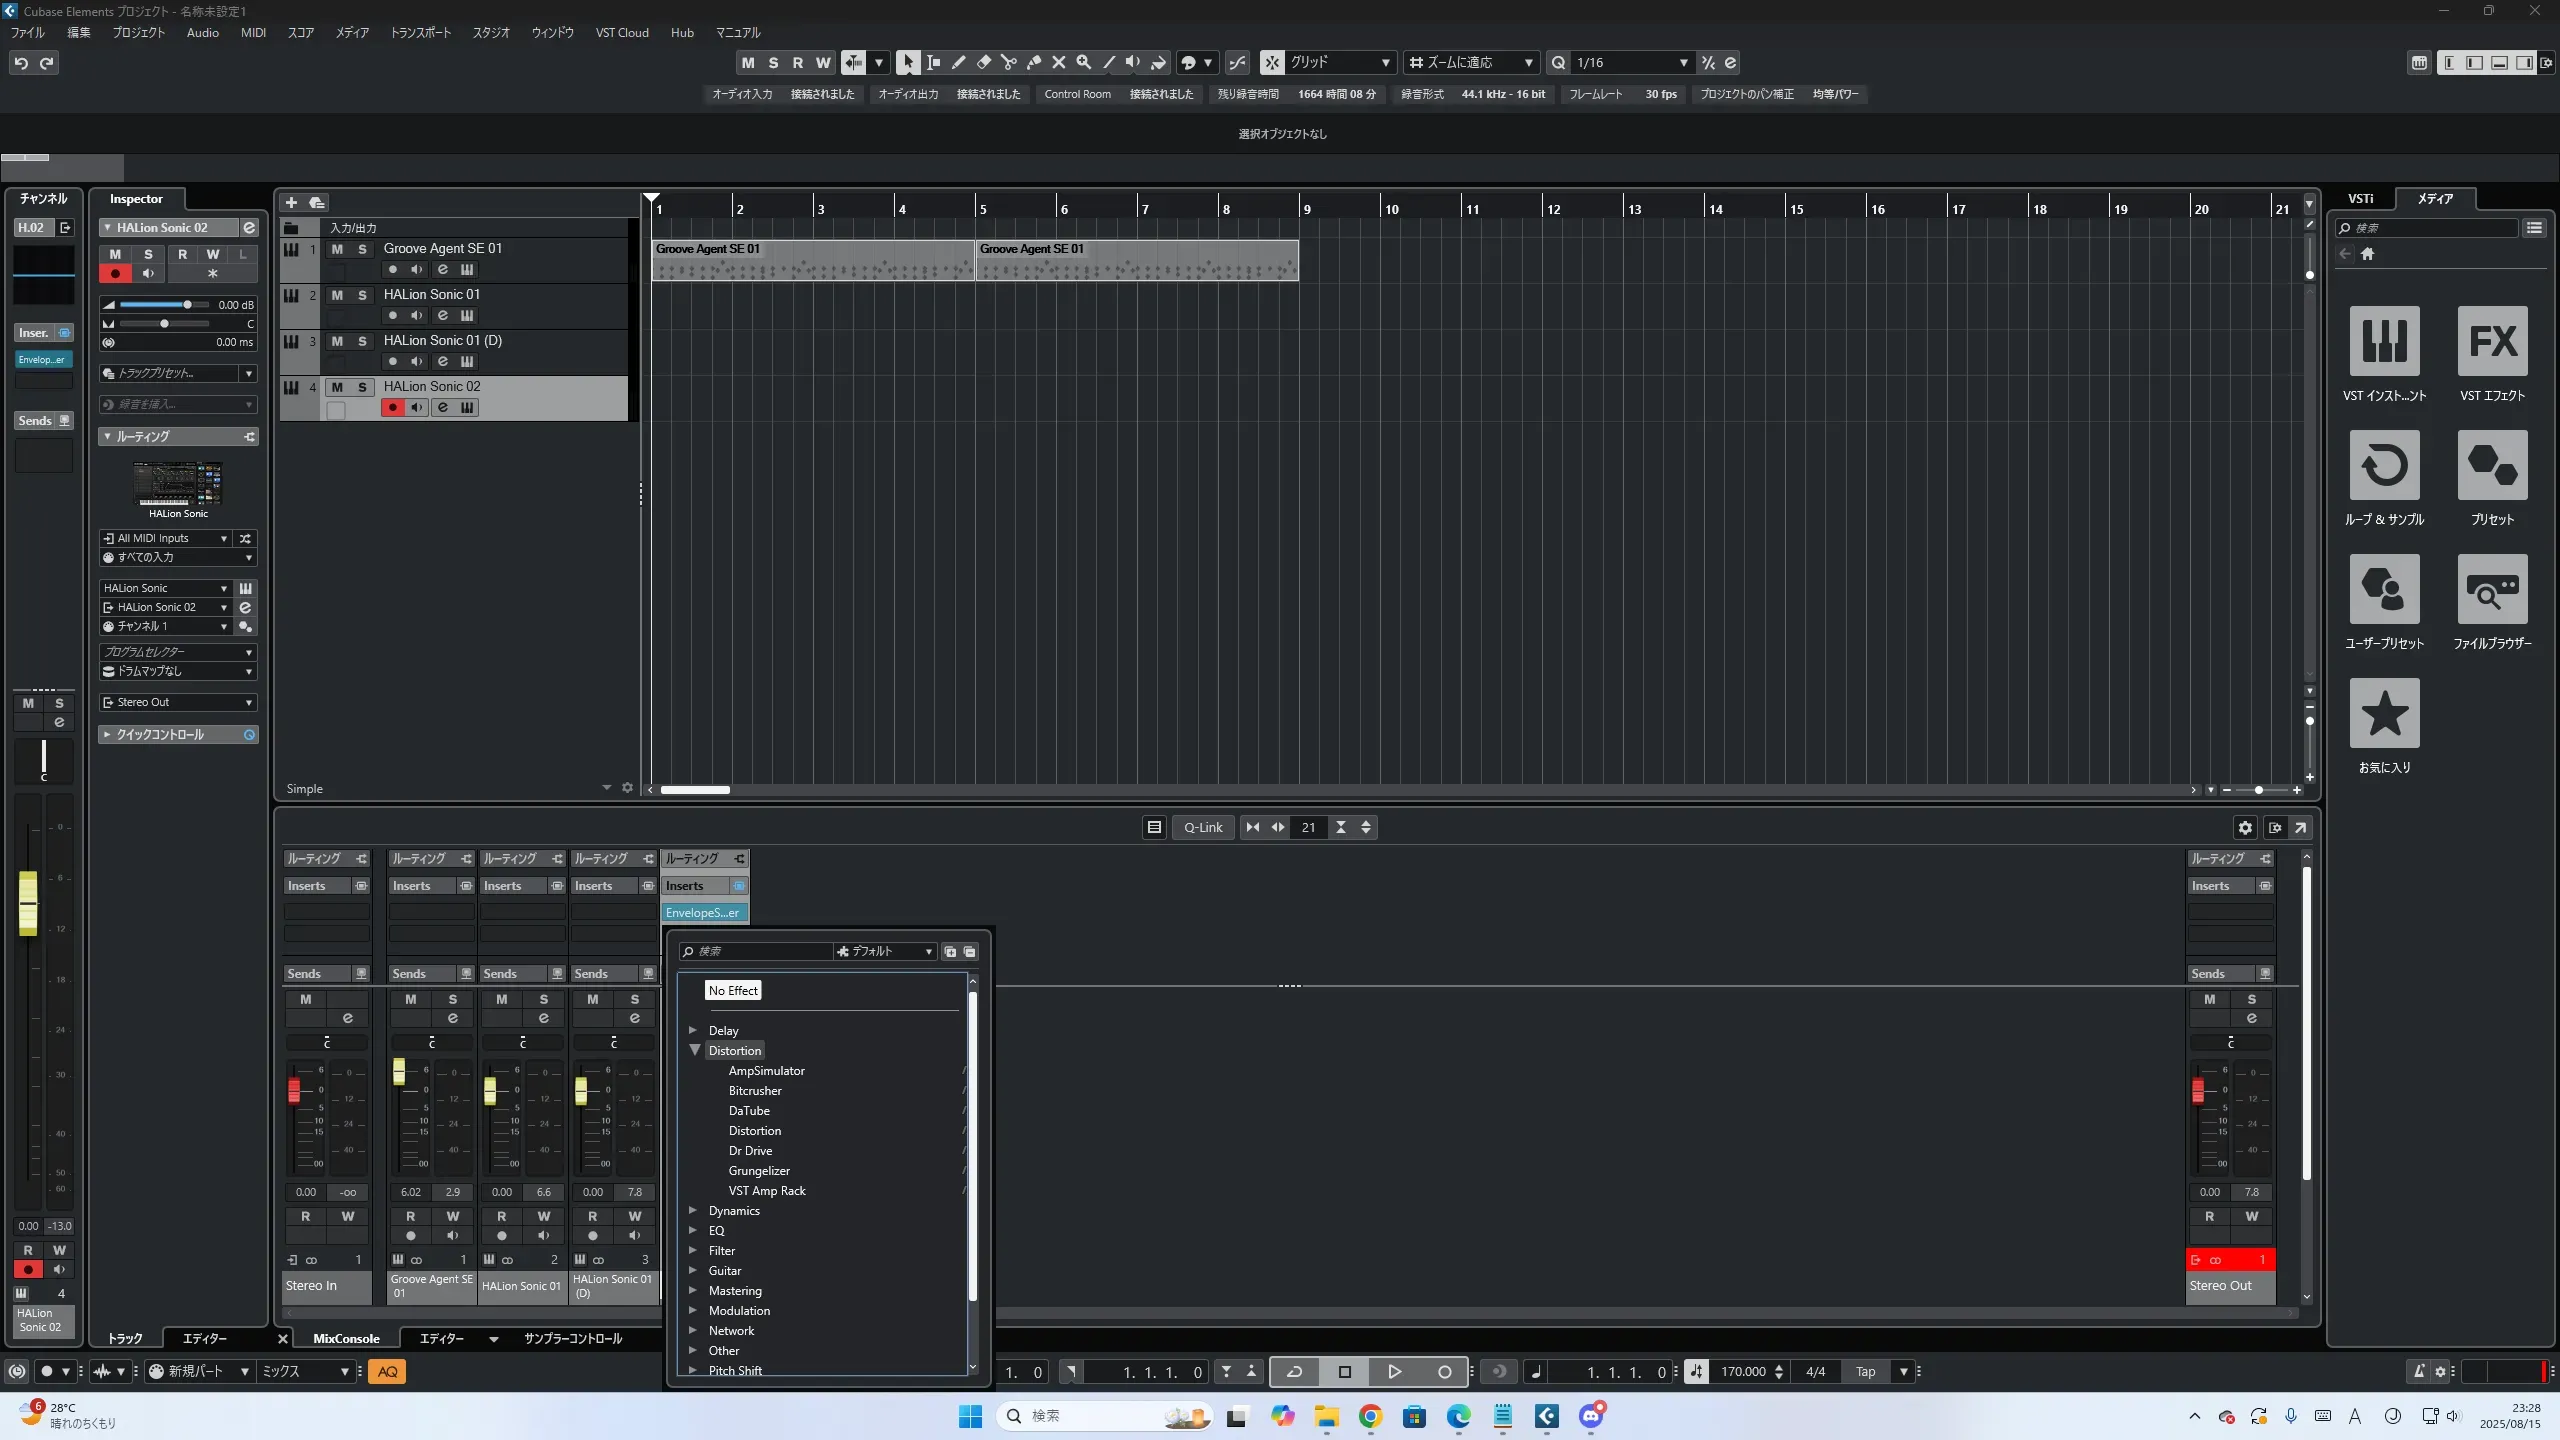The width and height of the screenshot is (2560, 1440).
Task: Toggle record enable on HALion Sonic 02
Action: point(393,408)
